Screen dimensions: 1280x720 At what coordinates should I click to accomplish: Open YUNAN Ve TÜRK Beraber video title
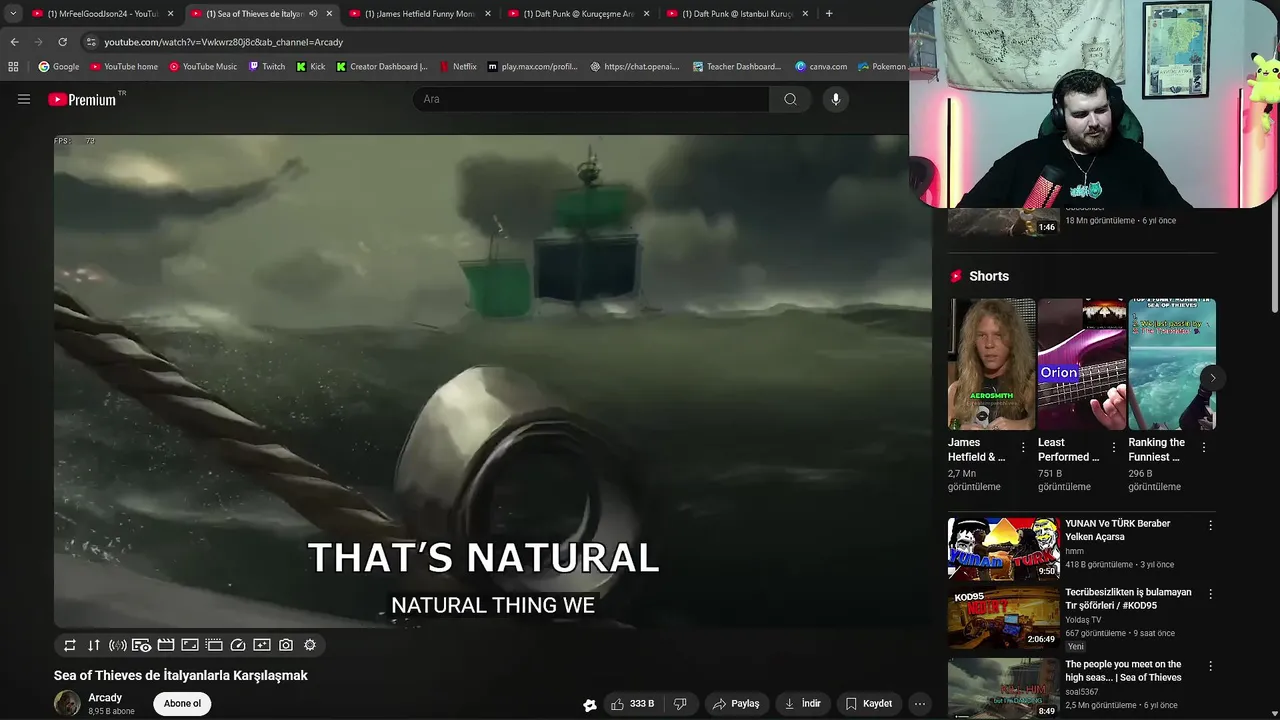1117,530
